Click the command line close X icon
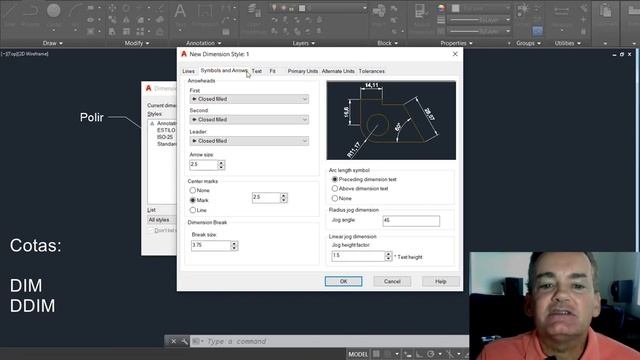Screen dimensions: 640x360 pos(173,341)
